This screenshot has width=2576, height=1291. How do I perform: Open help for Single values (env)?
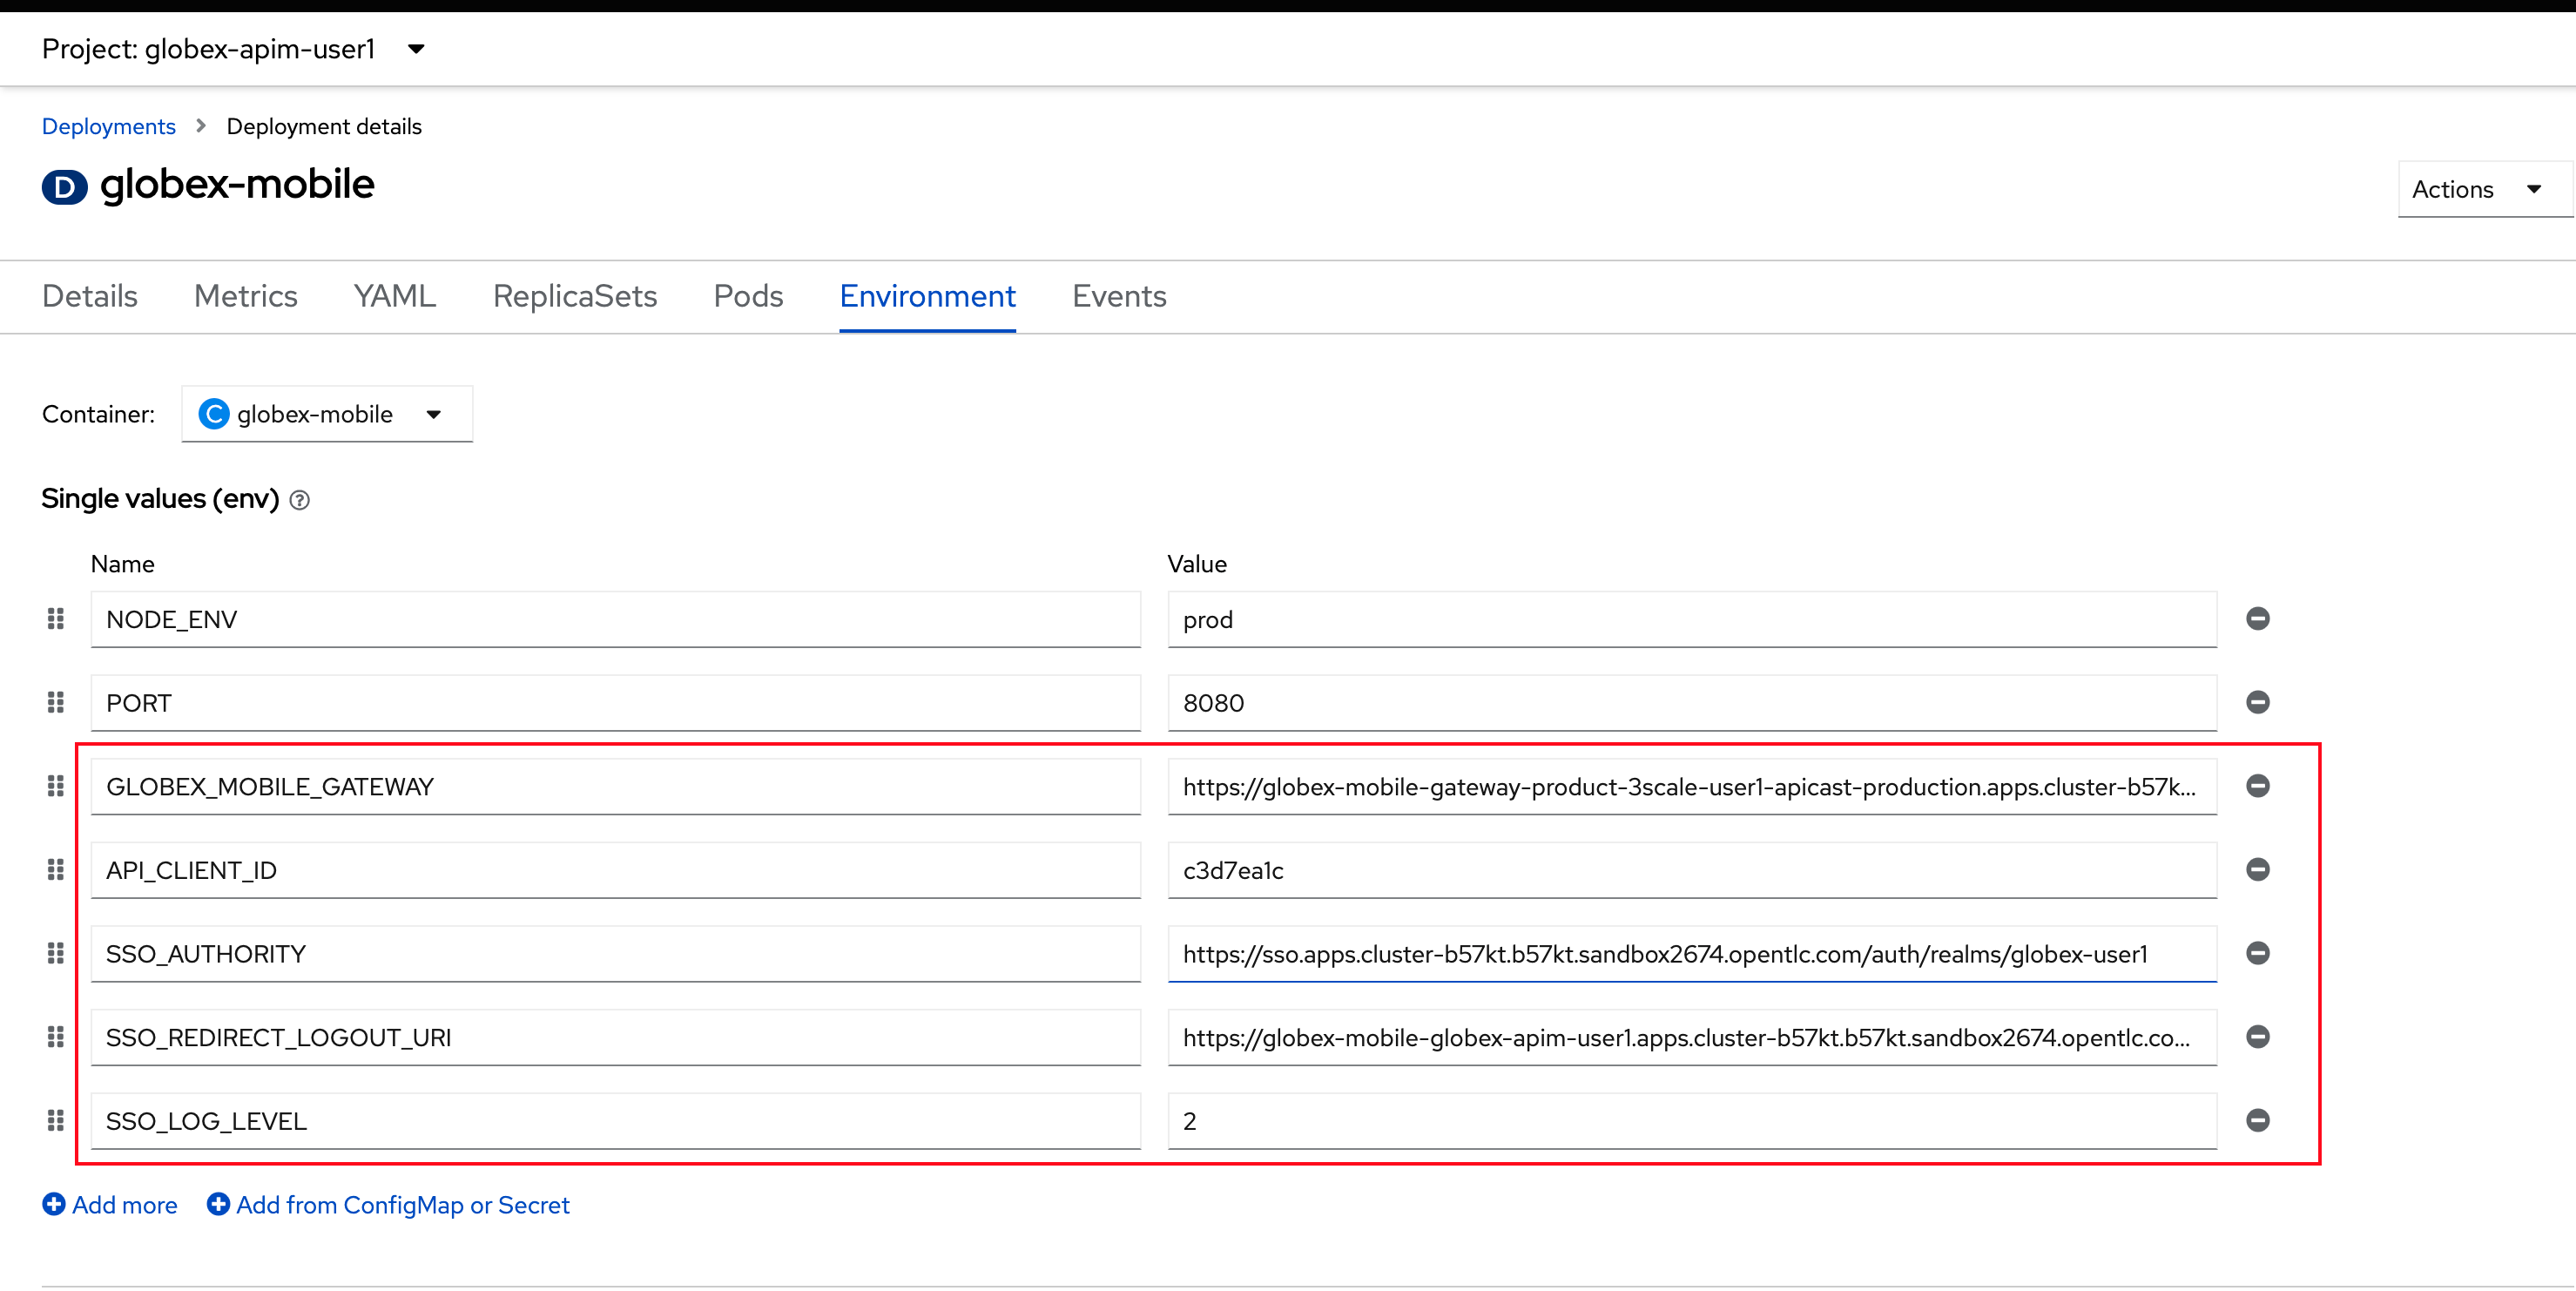299,500
